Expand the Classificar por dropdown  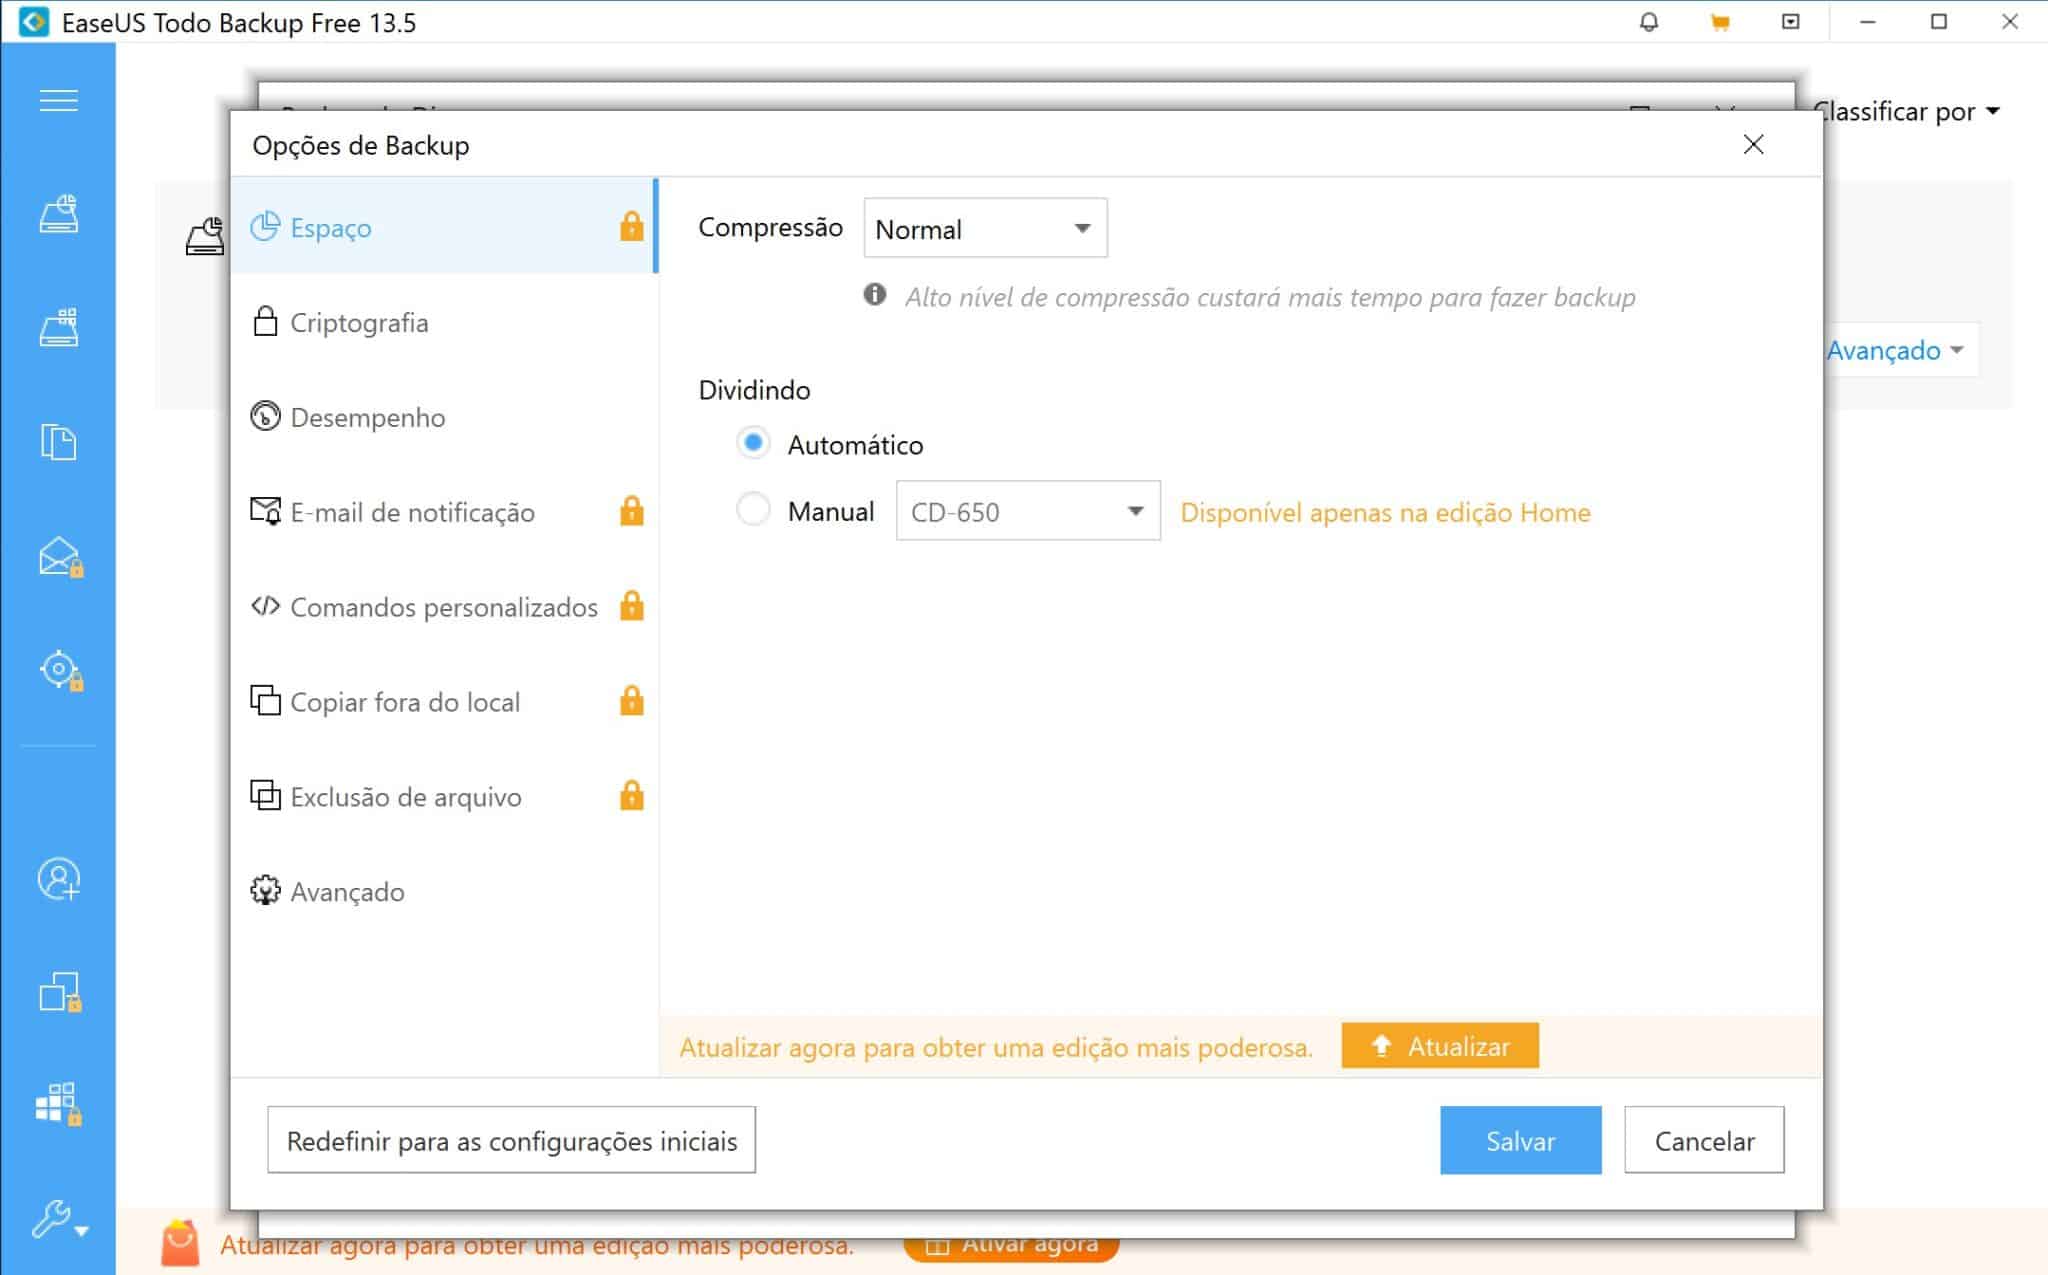tap(1905, 112)
